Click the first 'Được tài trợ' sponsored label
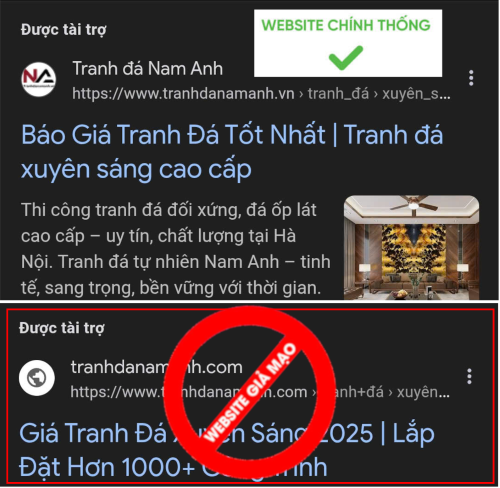Image resolution: width=500 pixels, height=488 pixels. coord(63,30)
